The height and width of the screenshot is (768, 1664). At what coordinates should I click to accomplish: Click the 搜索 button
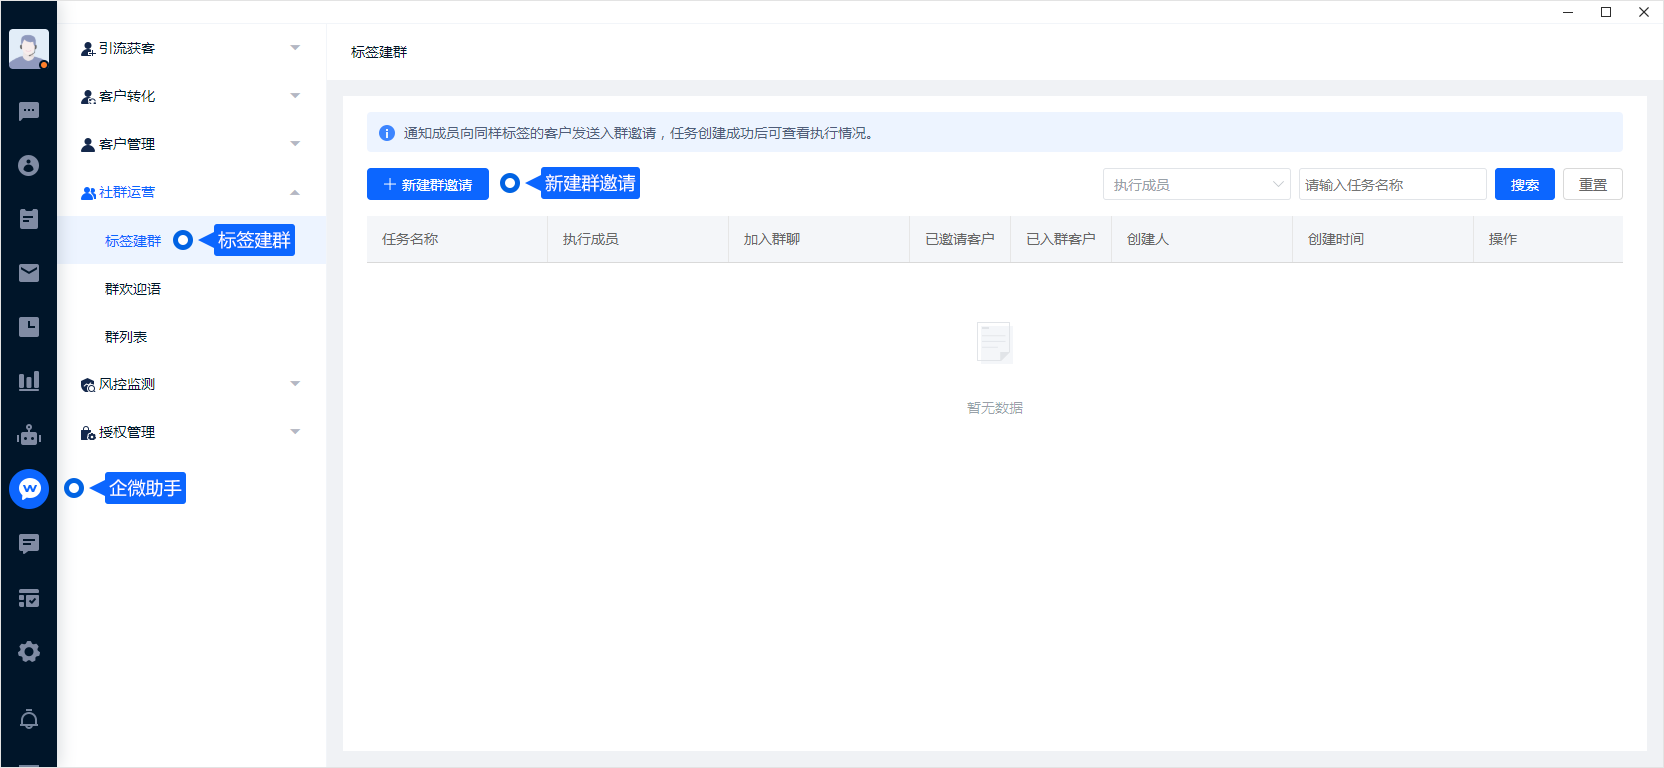[x=1525, y=184]
